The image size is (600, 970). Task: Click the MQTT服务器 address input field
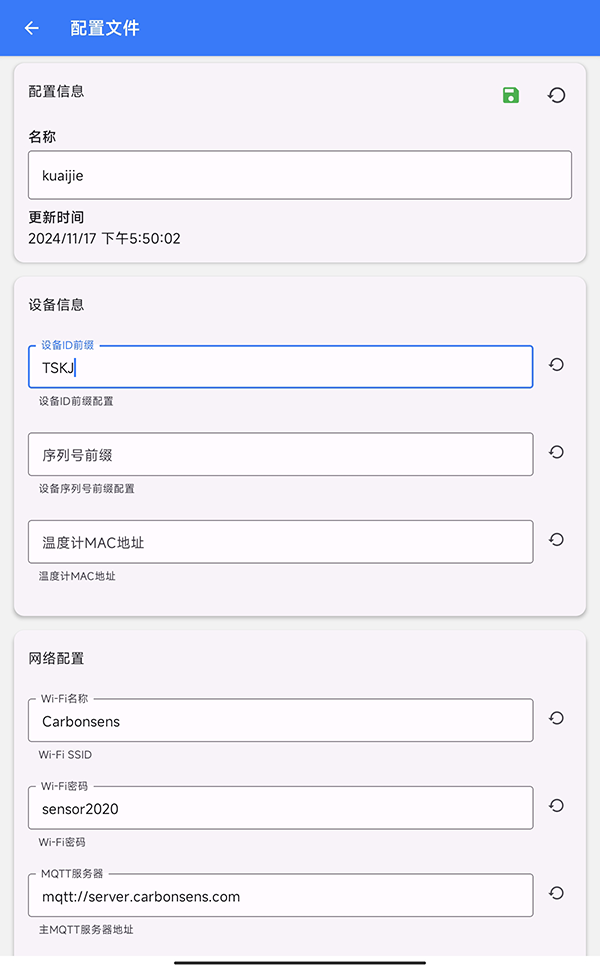280,894
